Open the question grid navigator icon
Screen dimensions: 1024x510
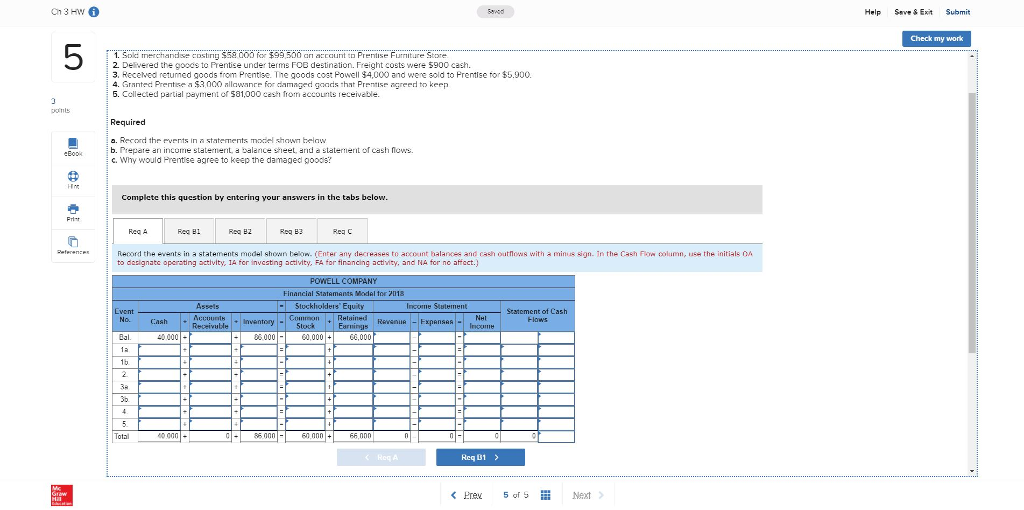(x=546, y=495)
